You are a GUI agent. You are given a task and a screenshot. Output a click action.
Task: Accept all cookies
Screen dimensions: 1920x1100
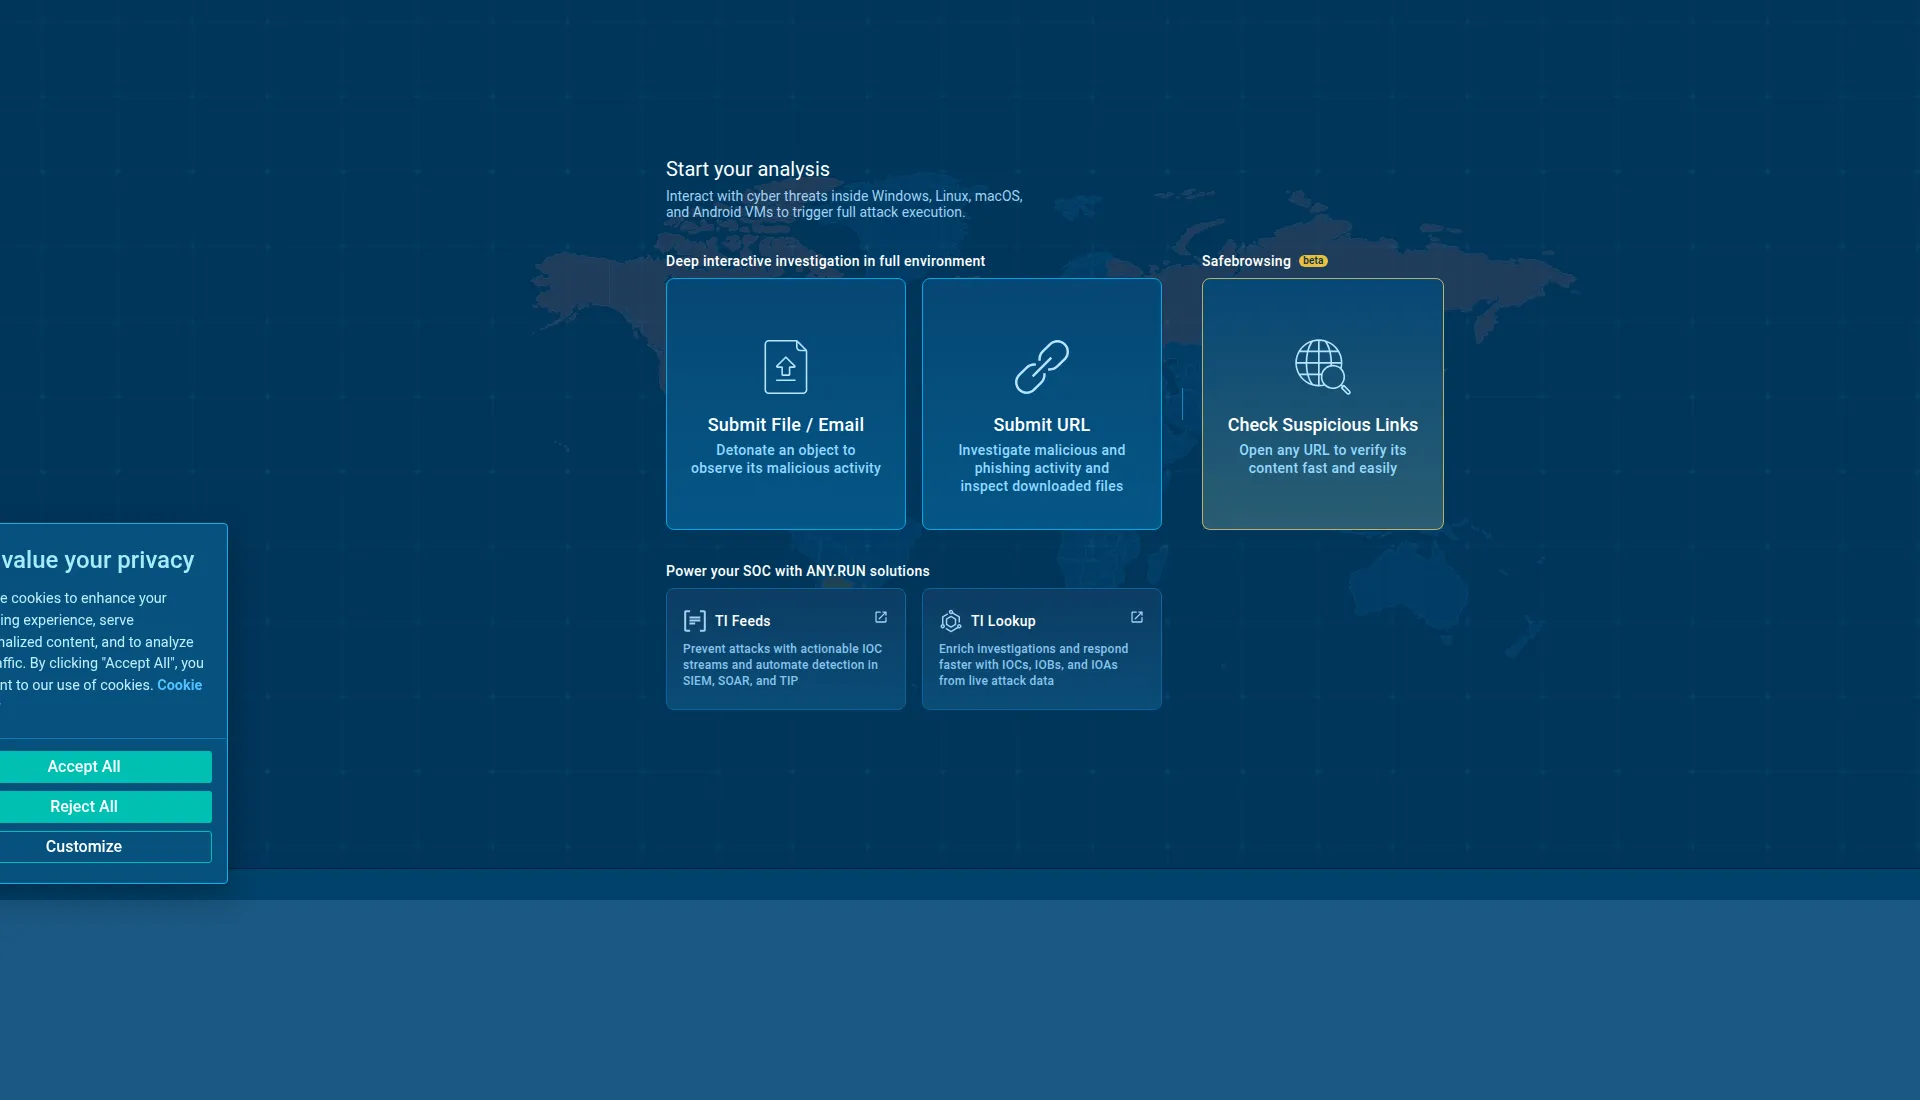(x=84, y=767)
